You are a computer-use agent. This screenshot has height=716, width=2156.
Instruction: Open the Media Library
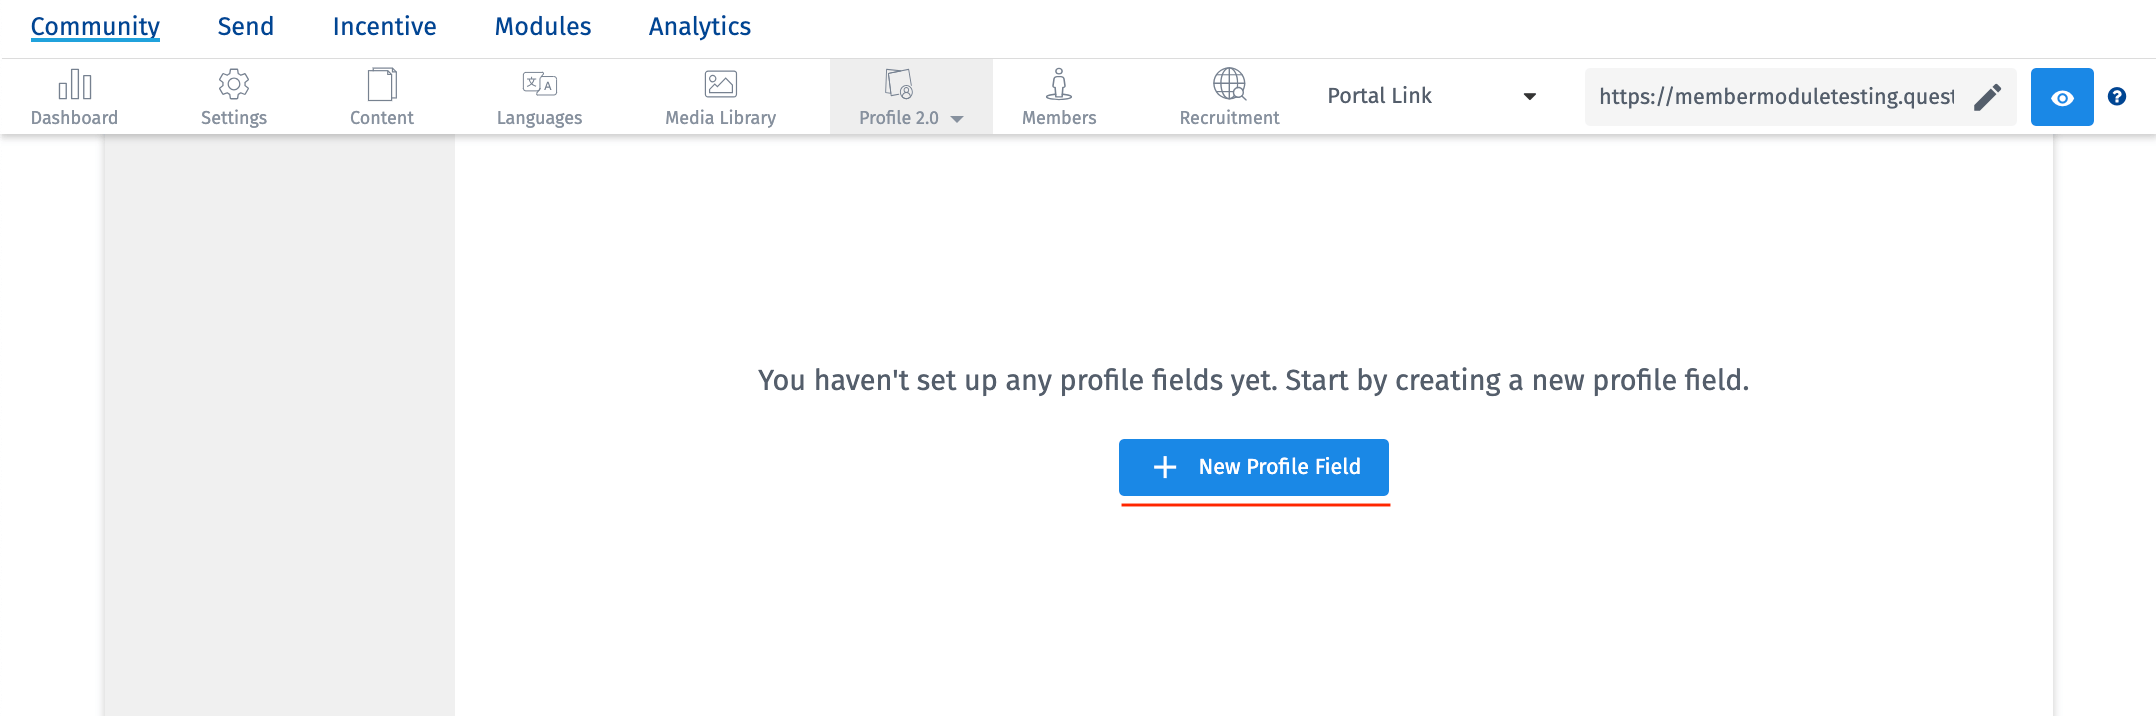point(719,96)
